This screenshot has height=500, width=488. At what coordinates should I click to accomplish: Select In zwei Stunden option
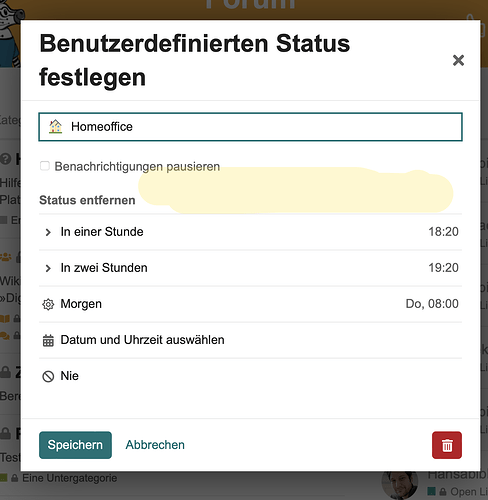pos(250,268)
